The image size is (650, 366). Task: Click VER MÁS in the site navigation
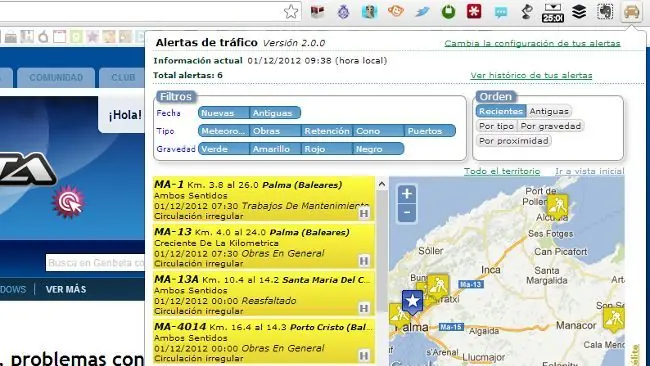(x=66, y=289)
